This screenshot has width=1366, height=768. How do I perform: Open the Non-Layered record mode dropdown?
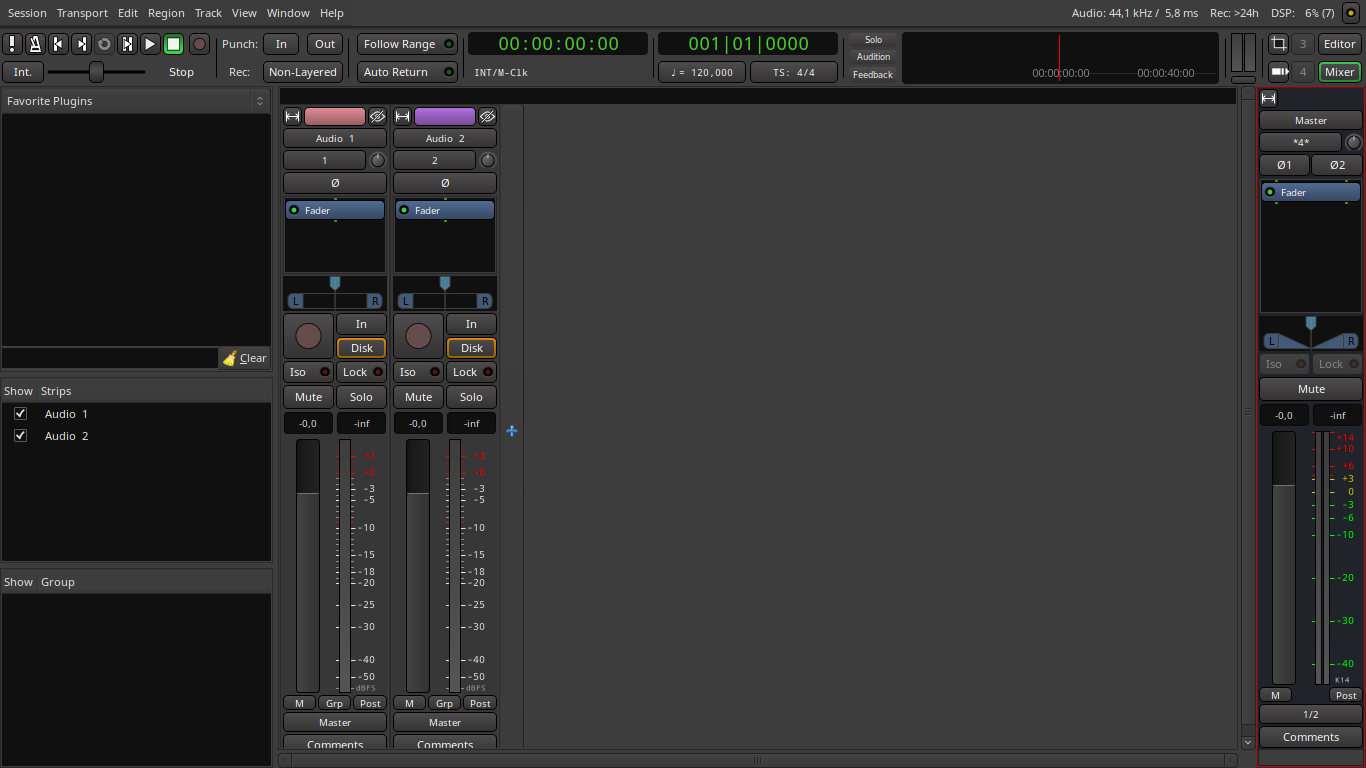(302, 72)
